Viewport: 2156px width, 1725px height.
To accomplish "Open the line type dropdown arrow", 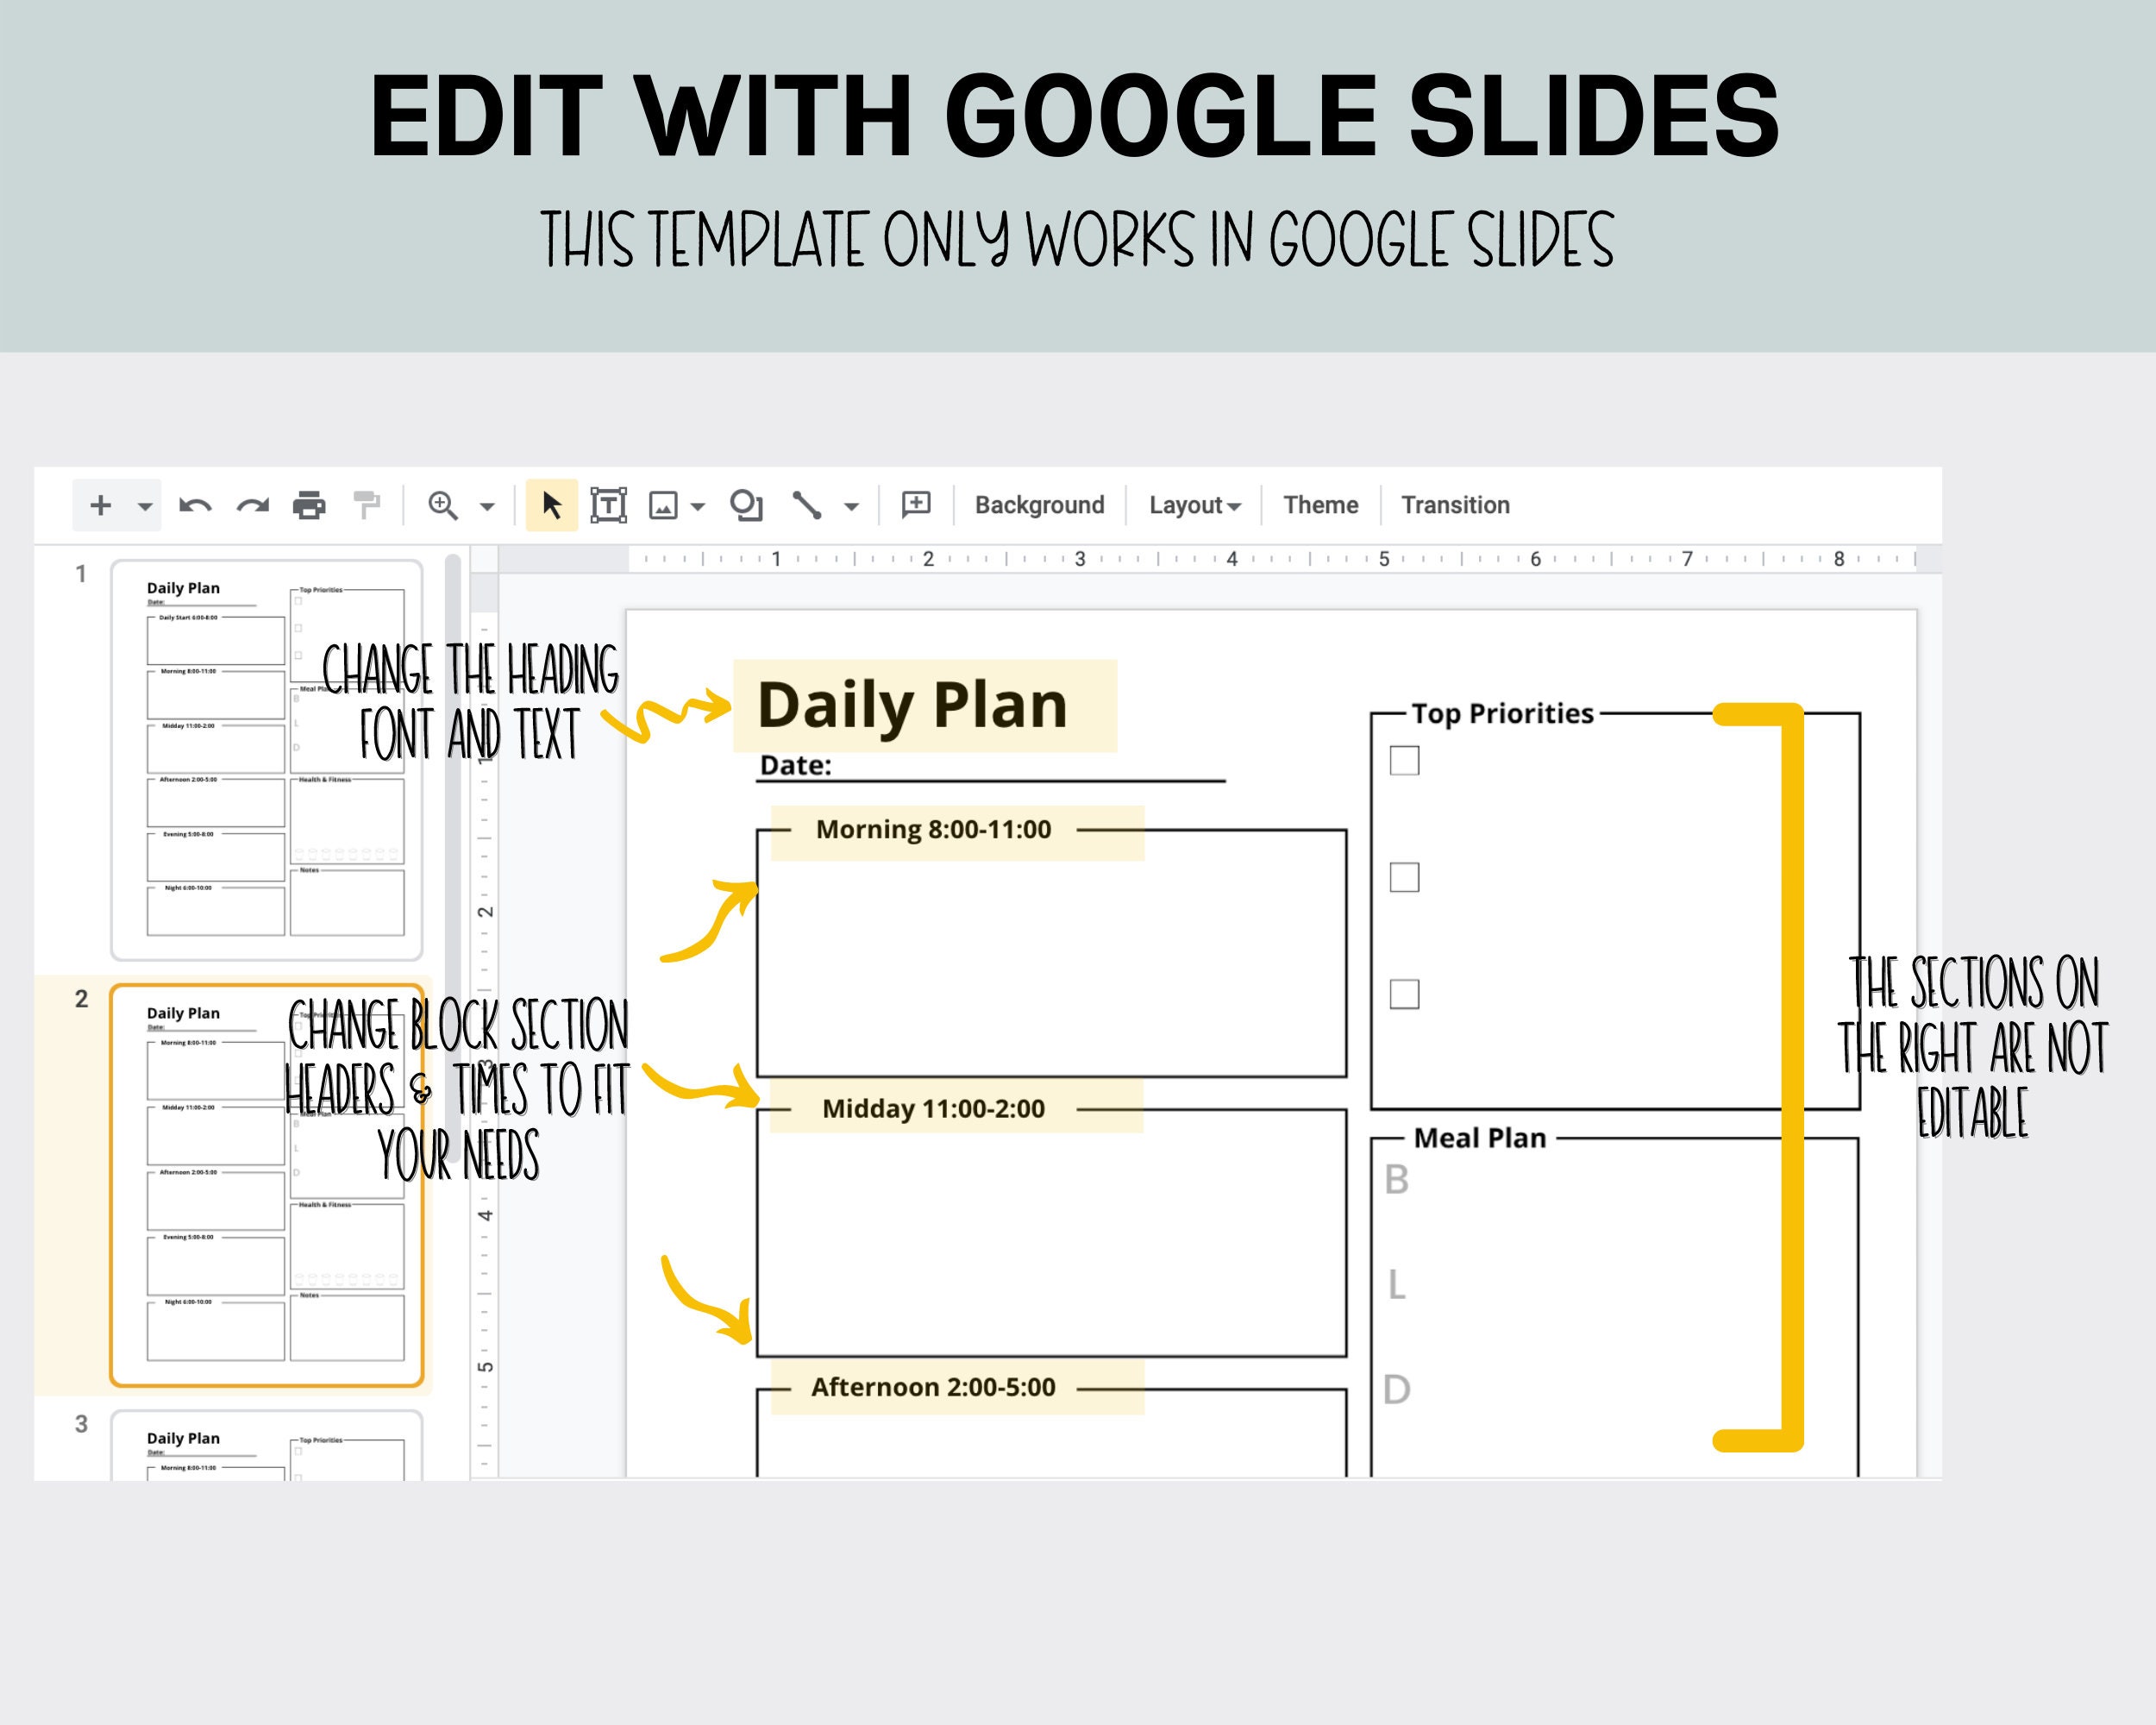I will tap(851, 507).
